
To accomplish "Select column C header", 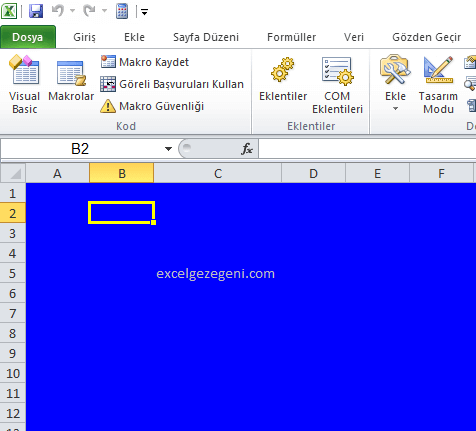I will point(218,173).
